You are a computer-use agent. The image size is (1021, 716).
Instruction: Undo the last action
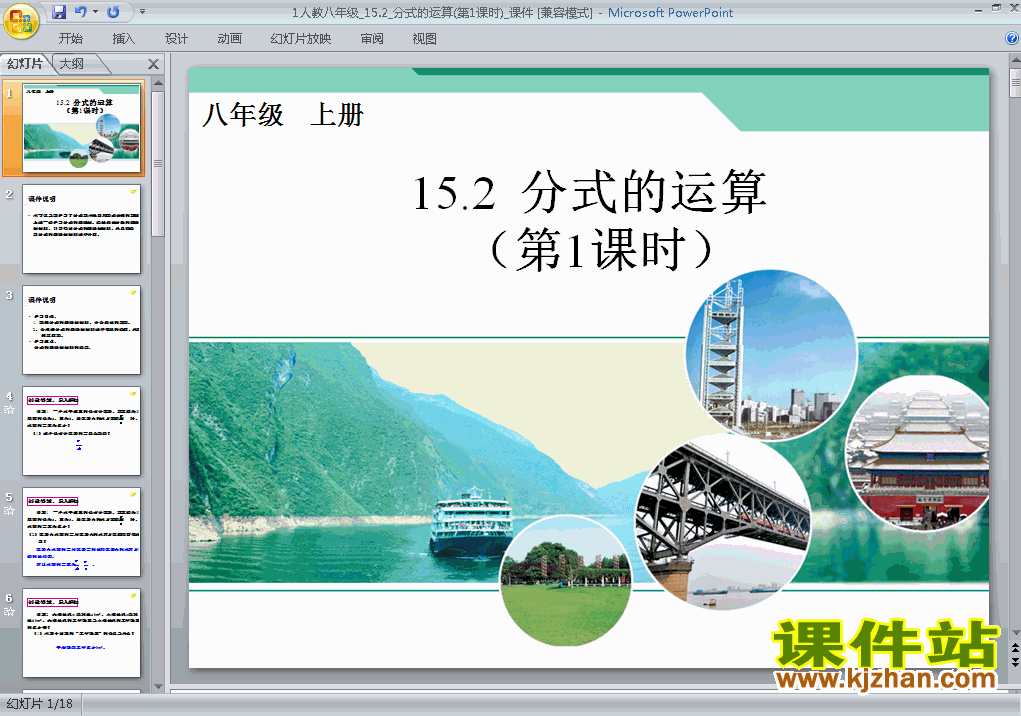tap(81, 12)
